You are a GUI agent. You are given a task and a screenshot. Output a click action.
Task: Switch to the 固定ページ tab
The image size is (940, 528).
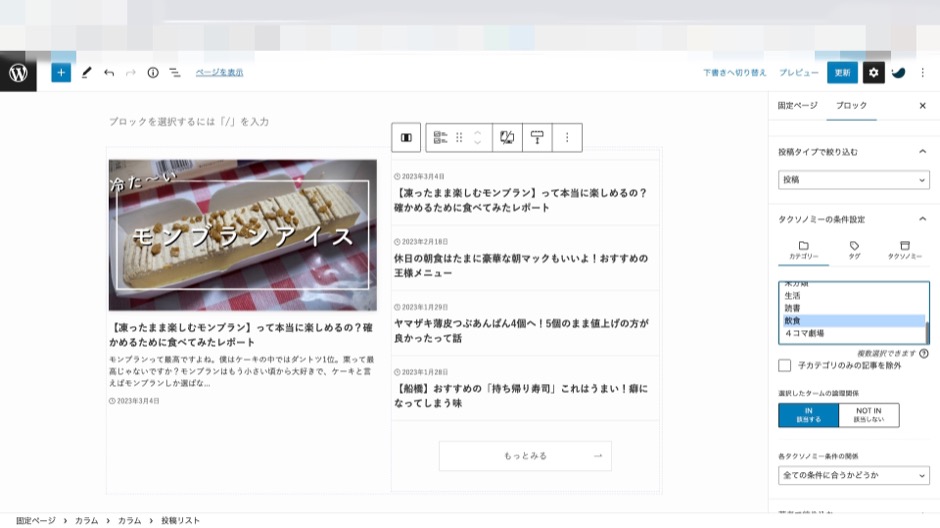click(x=797, y=105)
